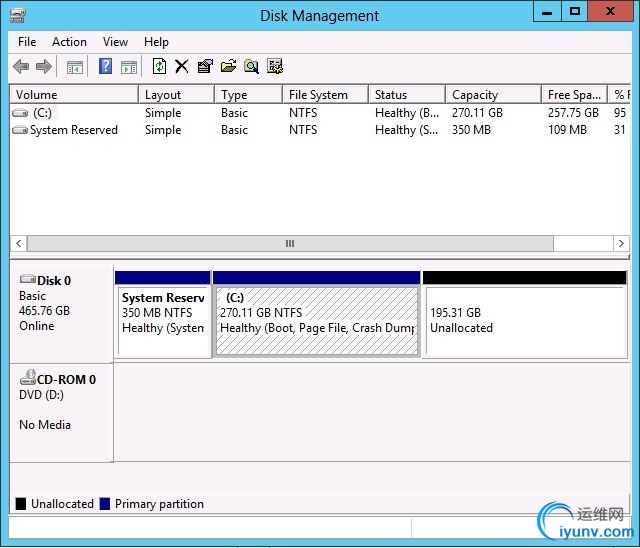640x548 pixels.
Task: Click the 465.76 GB disk size text
Action: (44, 311)
